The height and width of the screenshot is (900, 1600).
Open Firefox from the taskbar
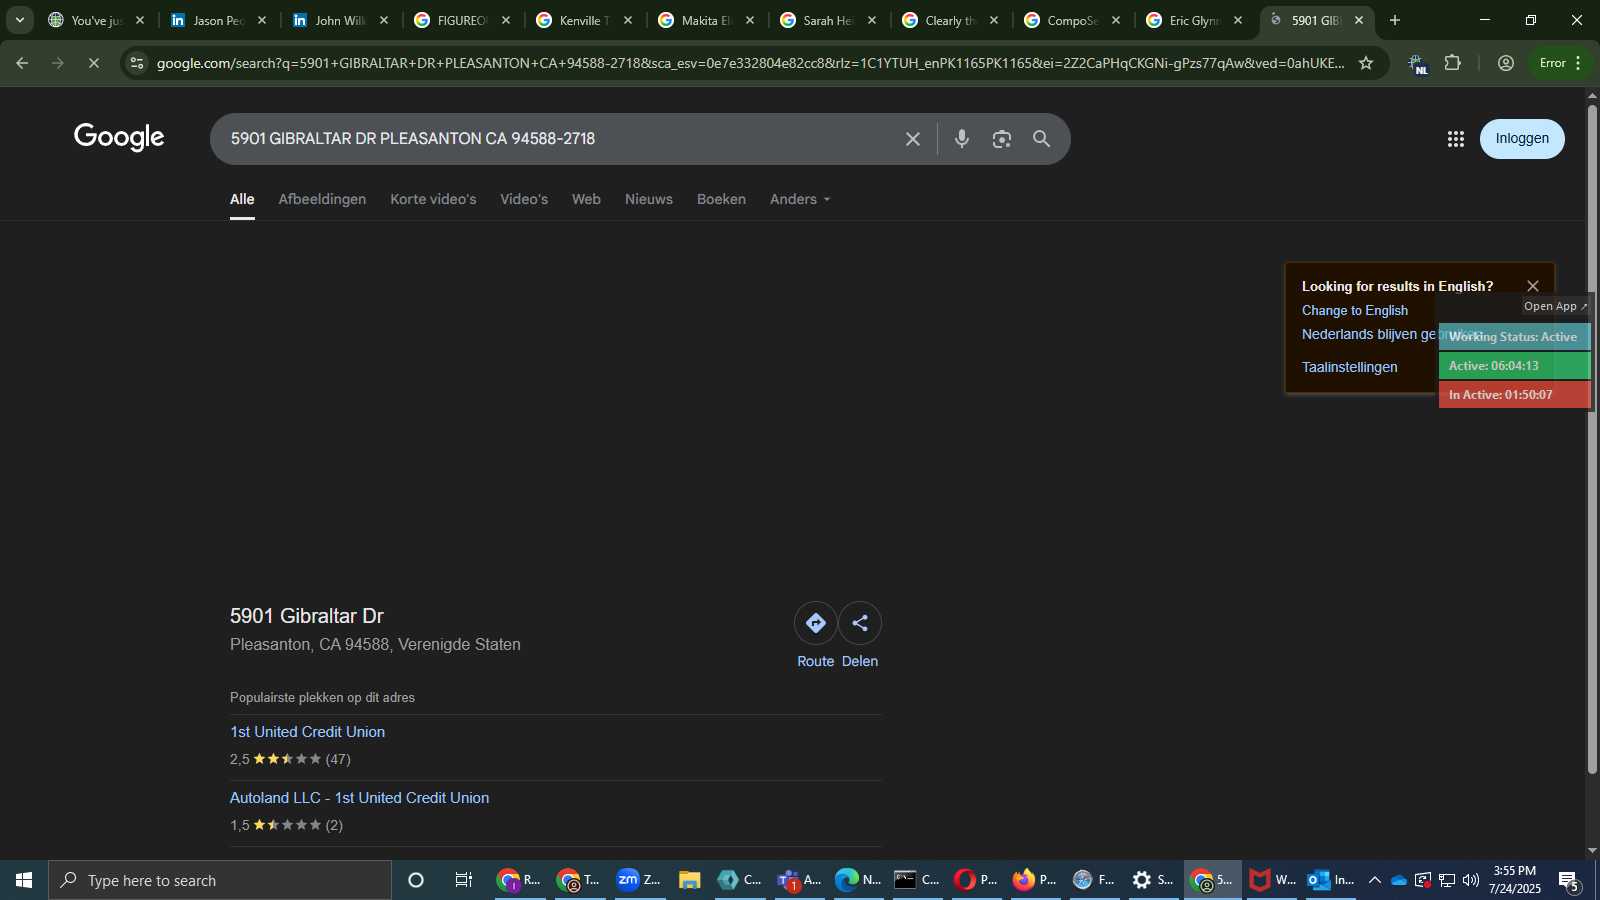(1034, 880)
